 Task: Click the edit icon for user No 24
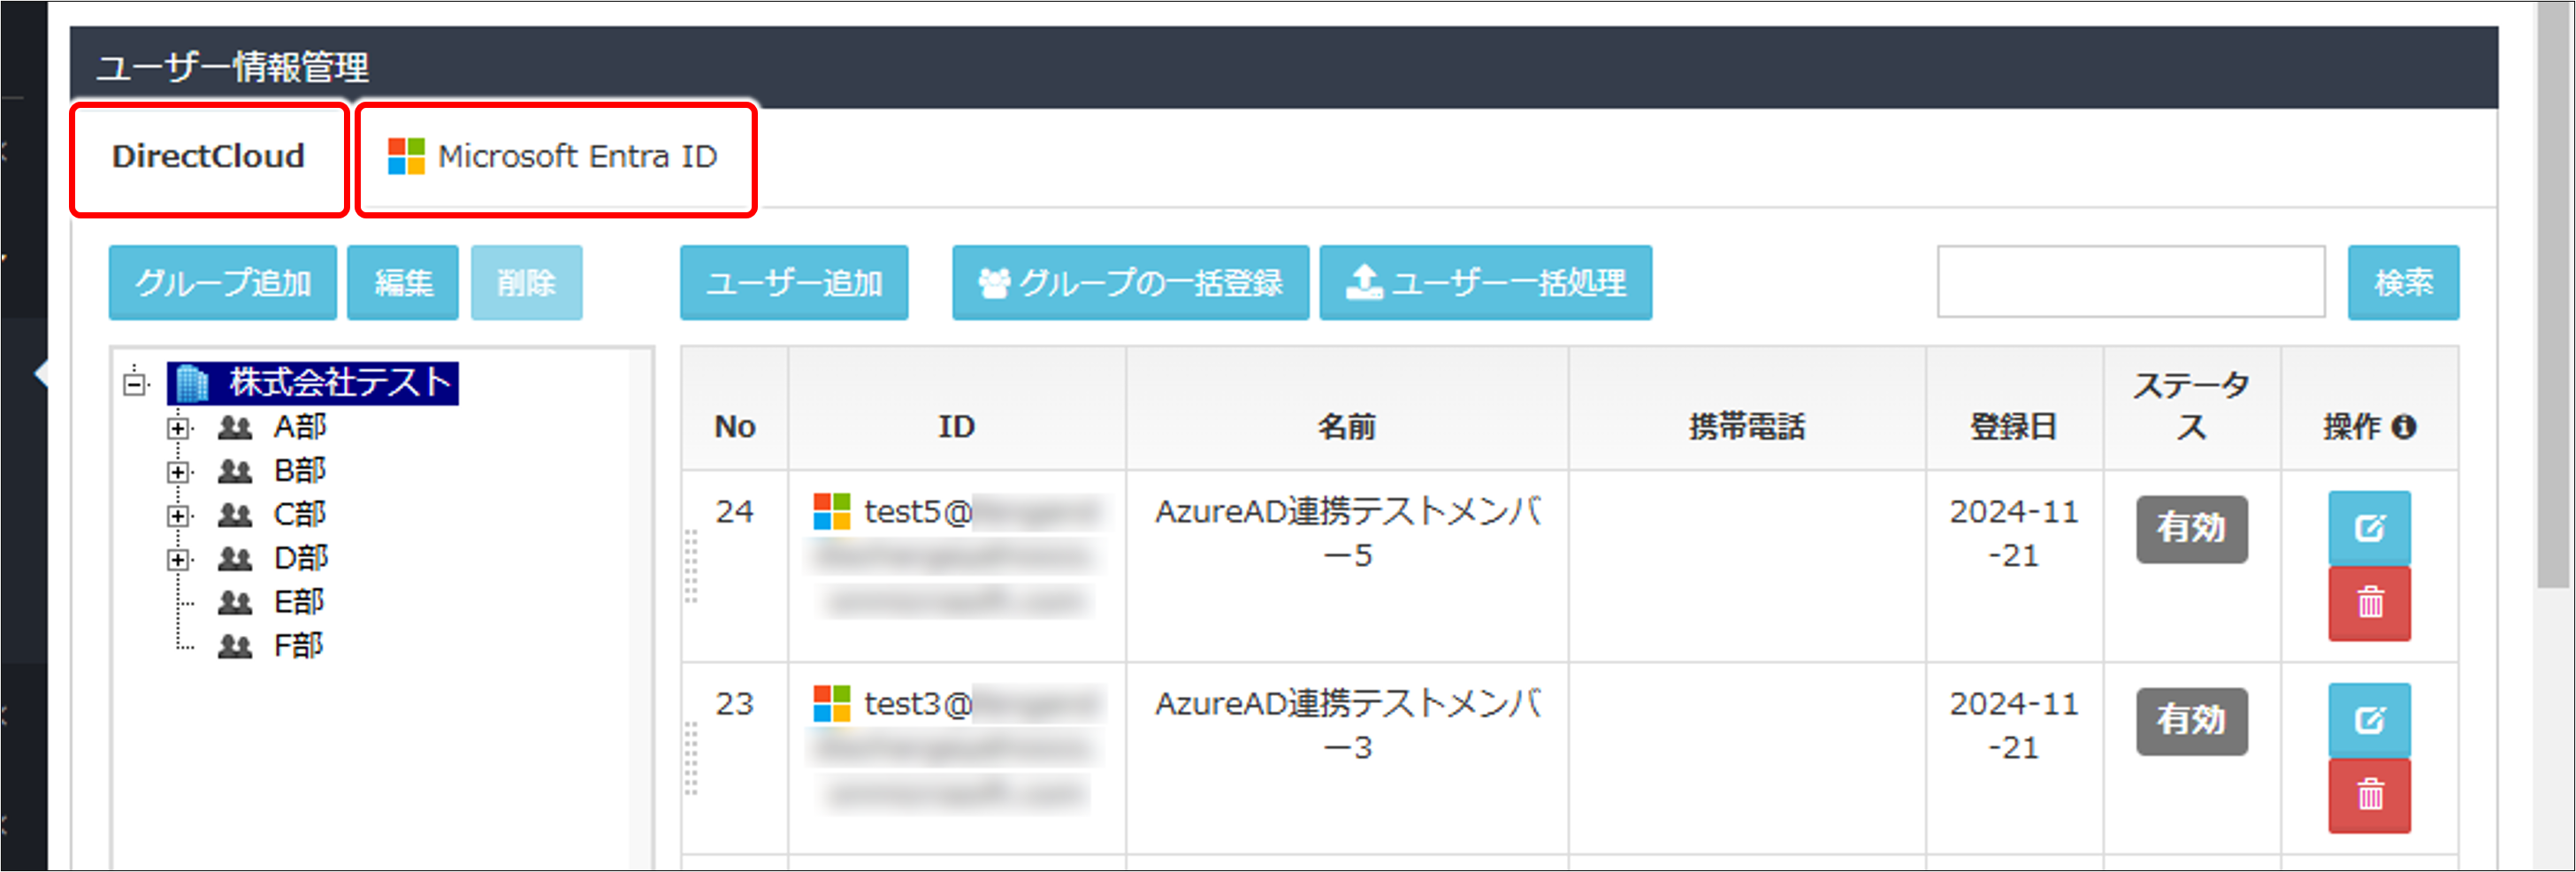2369,528
